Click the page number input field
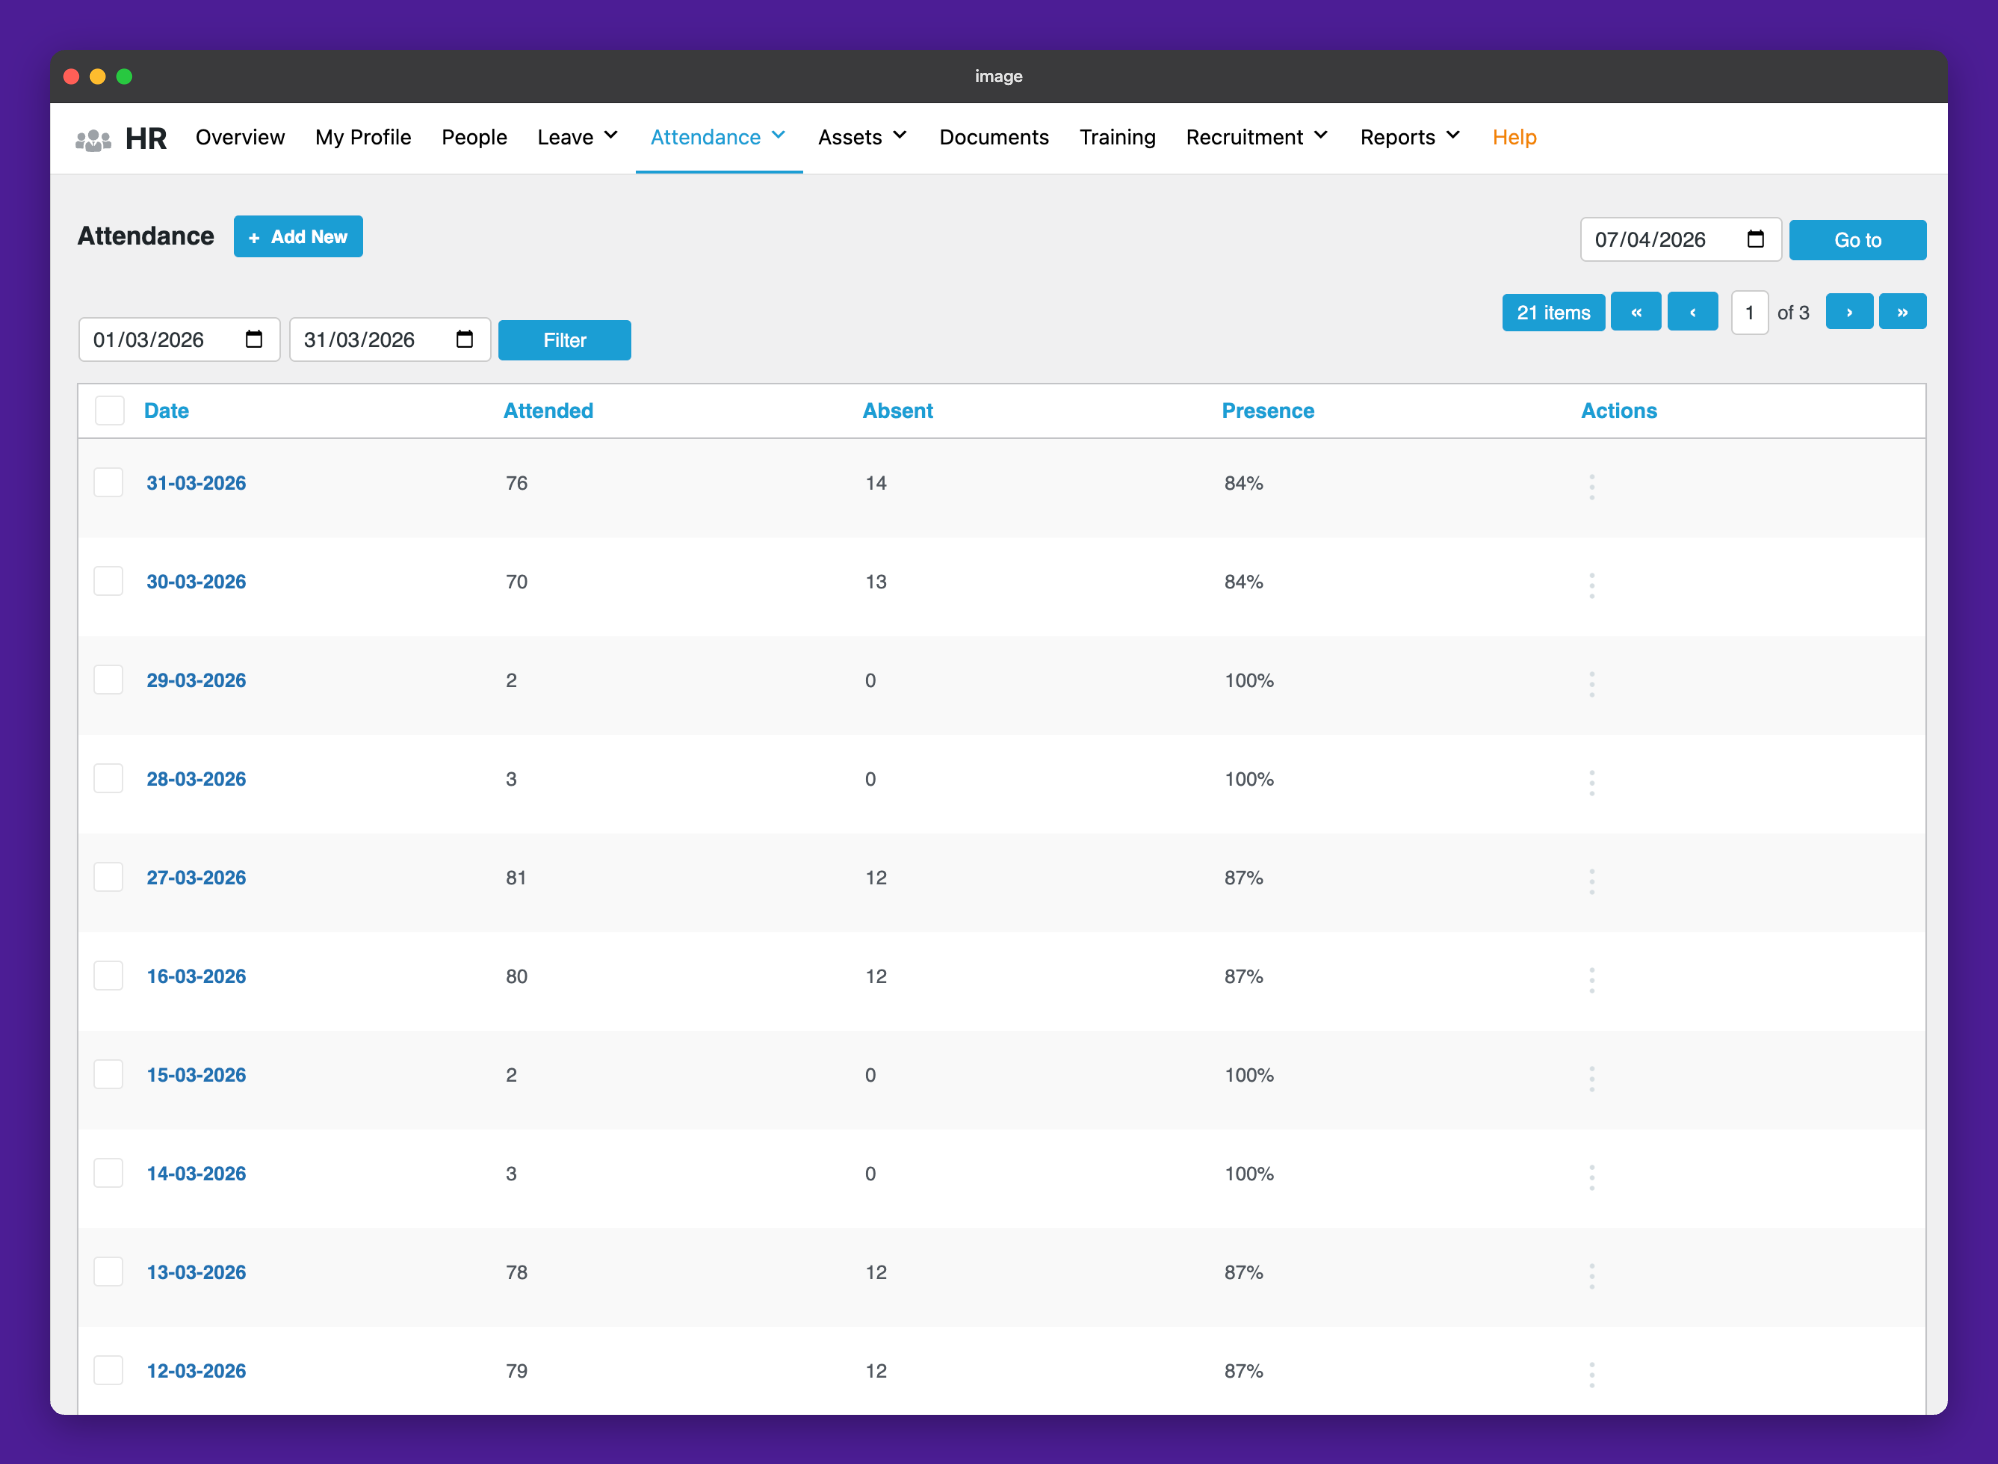The width and height of the screenshot is (1998, 1464). [x=1748, y=313]
